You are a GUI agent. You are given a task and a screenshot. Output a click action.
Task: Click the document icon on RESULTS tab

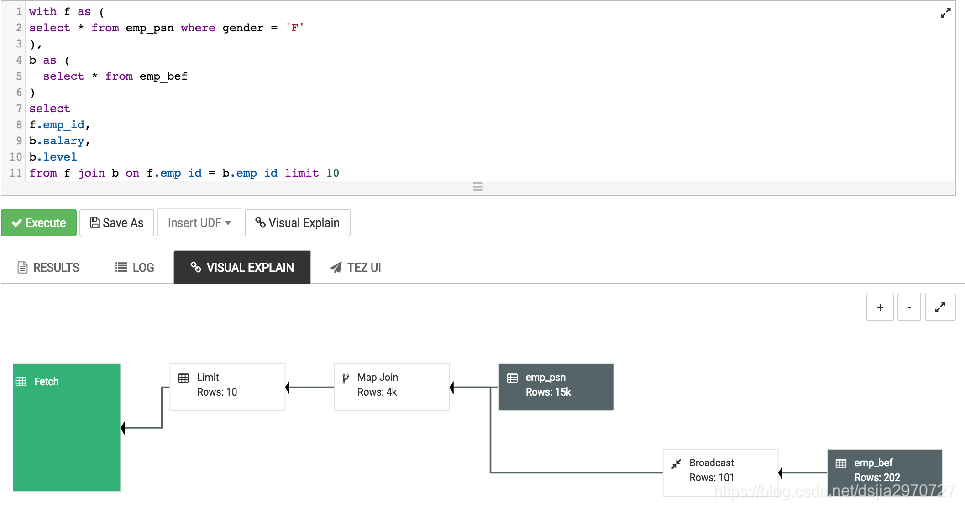[x=23, y=268]
